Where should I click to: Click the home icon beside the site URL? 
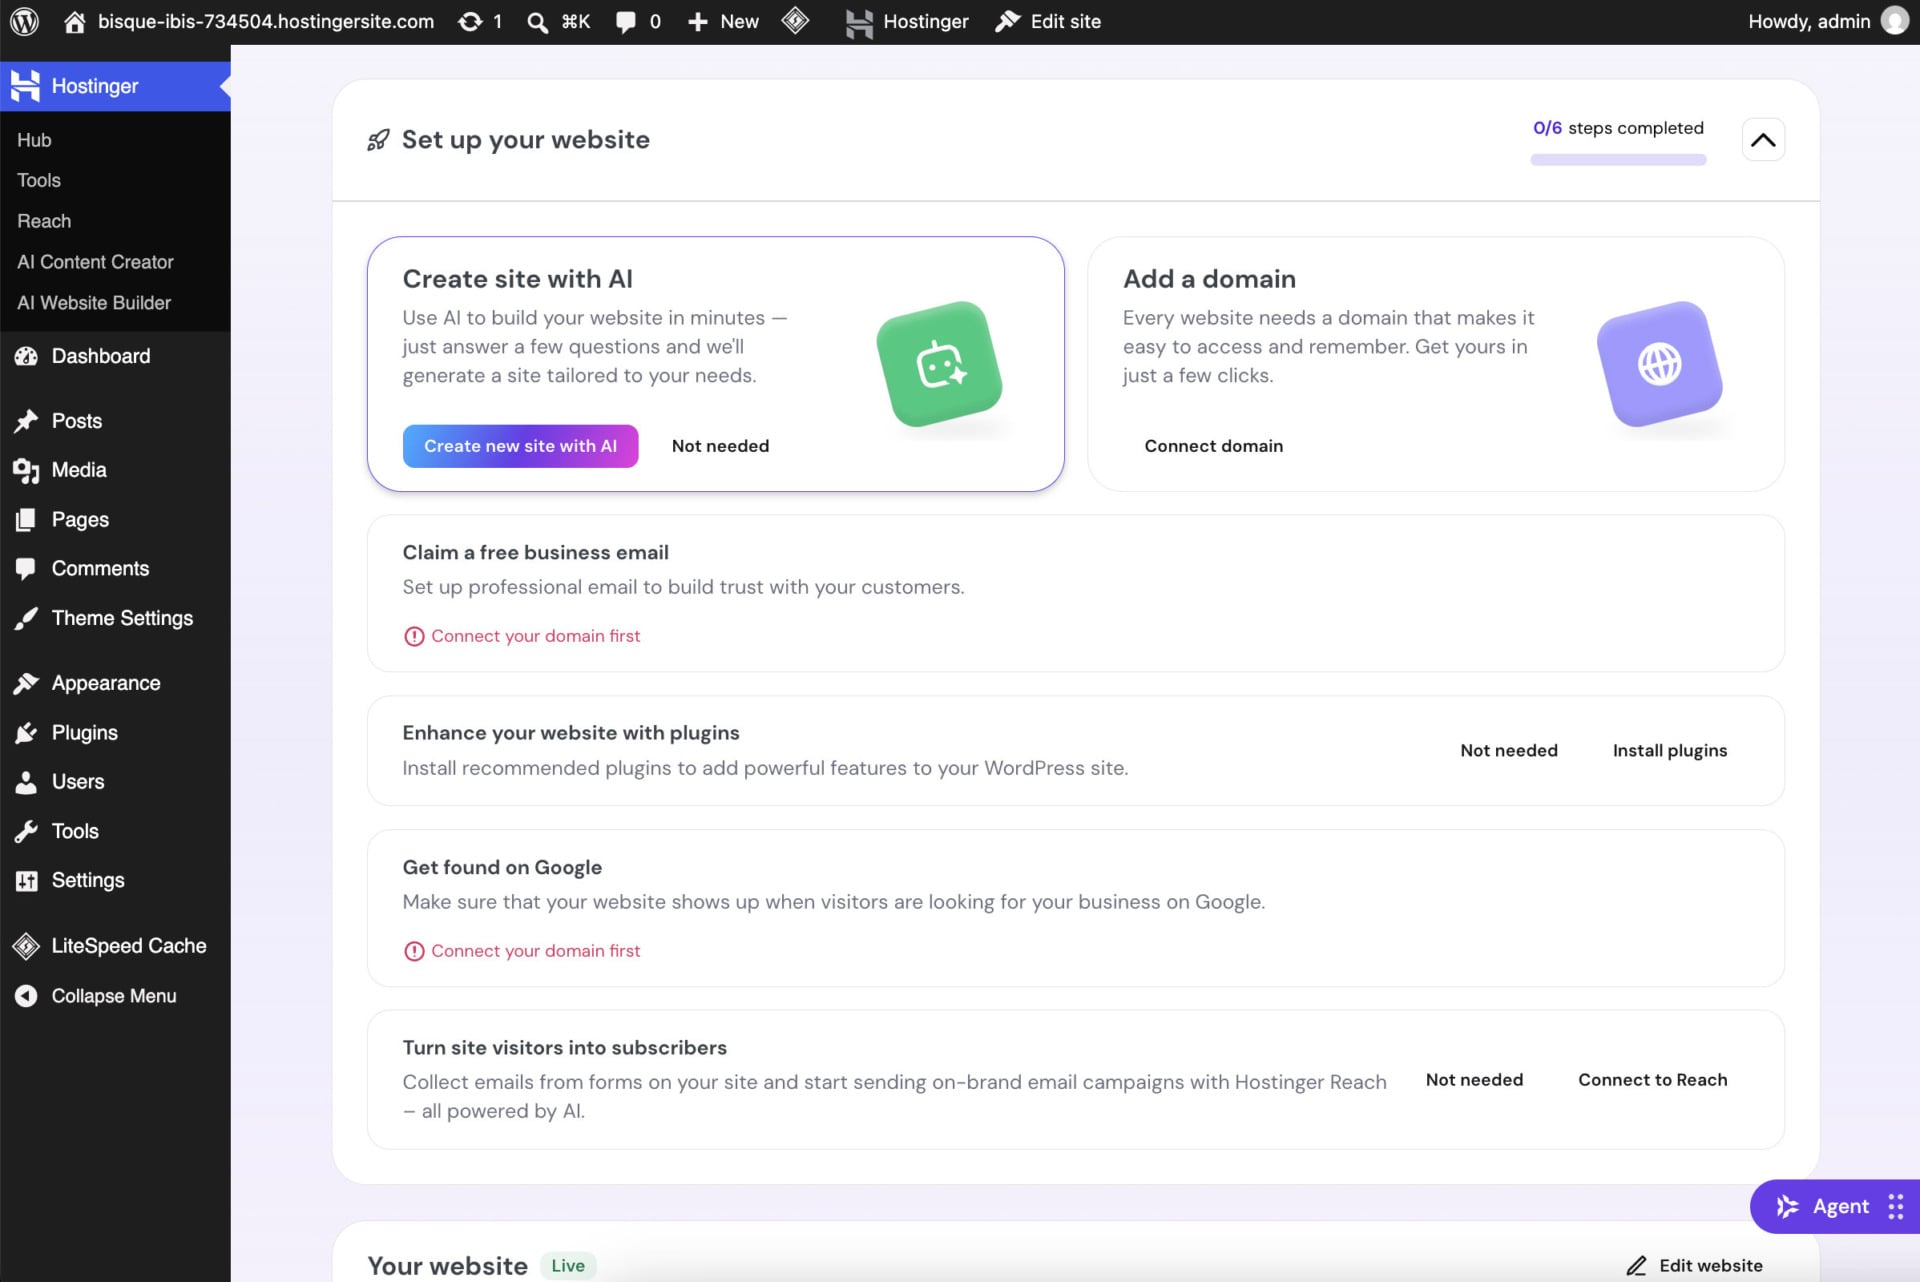tap(74, 21)
